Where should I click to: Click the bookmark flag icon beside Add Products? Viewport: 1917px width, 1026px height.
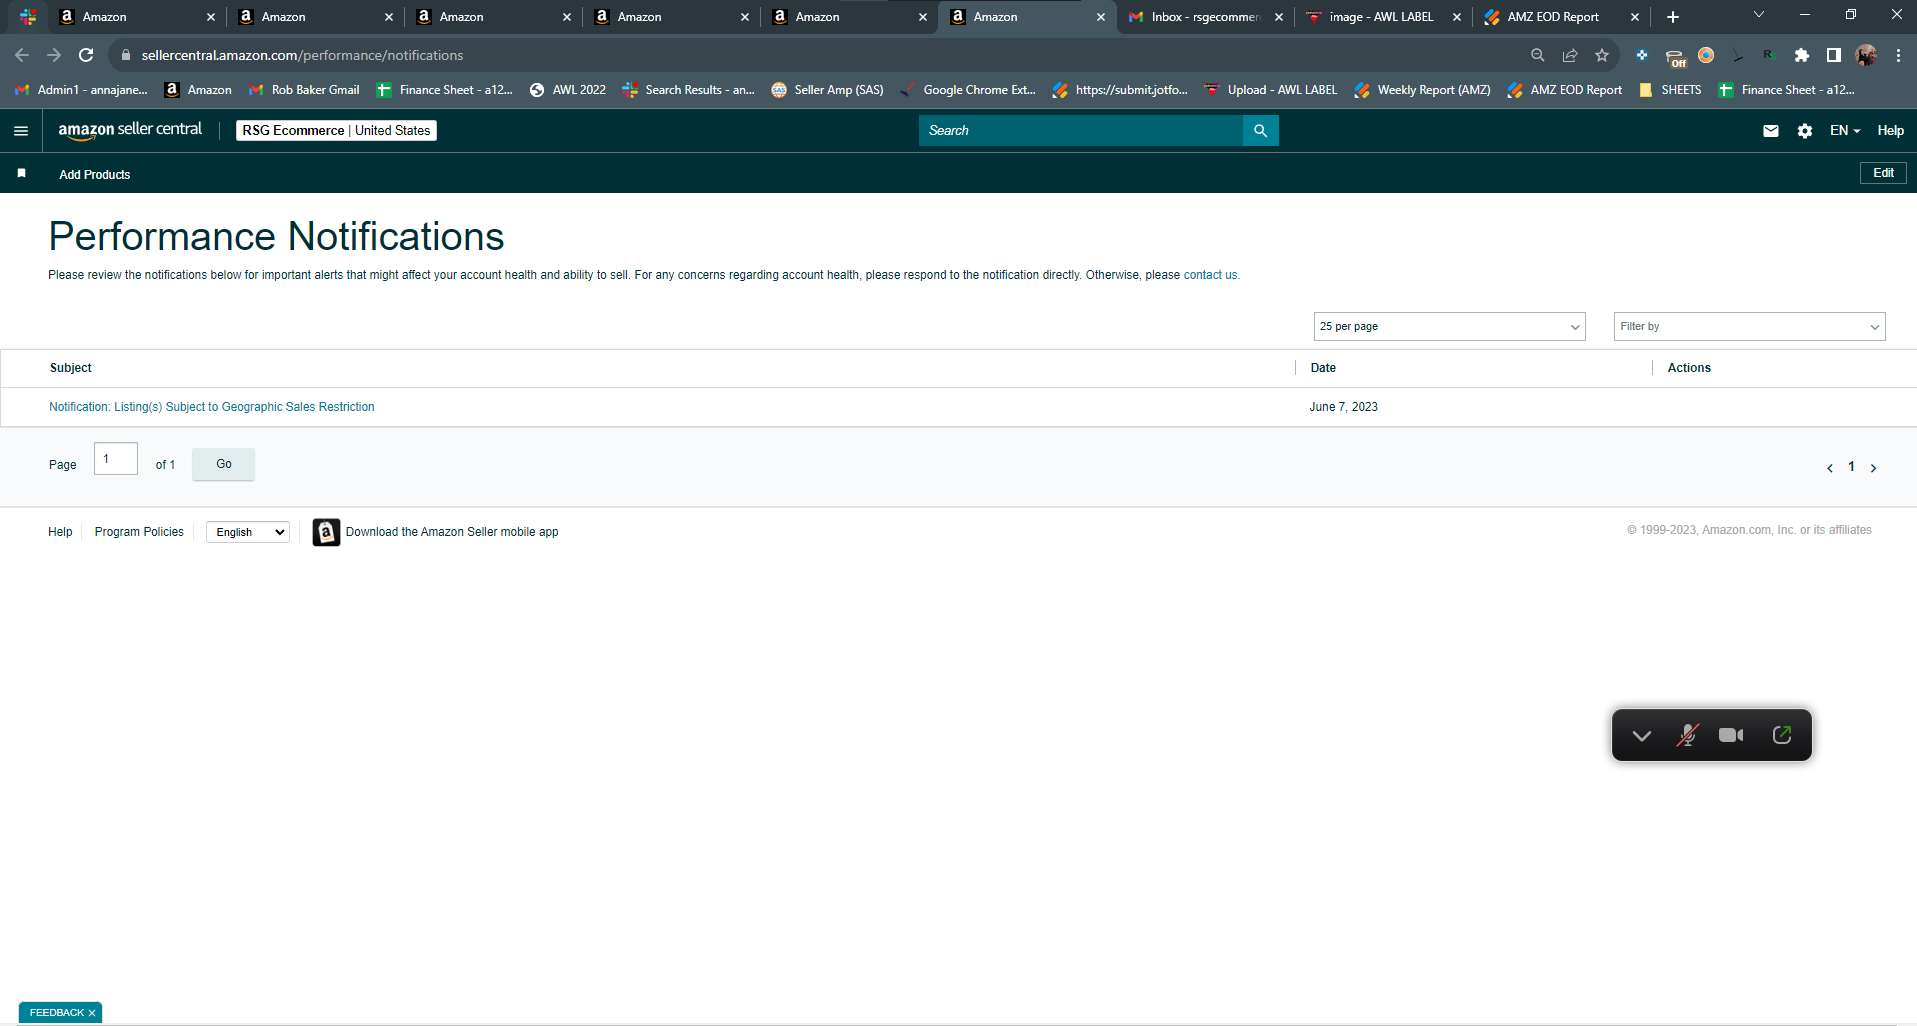pyautogui.click(x=21, y=174)
